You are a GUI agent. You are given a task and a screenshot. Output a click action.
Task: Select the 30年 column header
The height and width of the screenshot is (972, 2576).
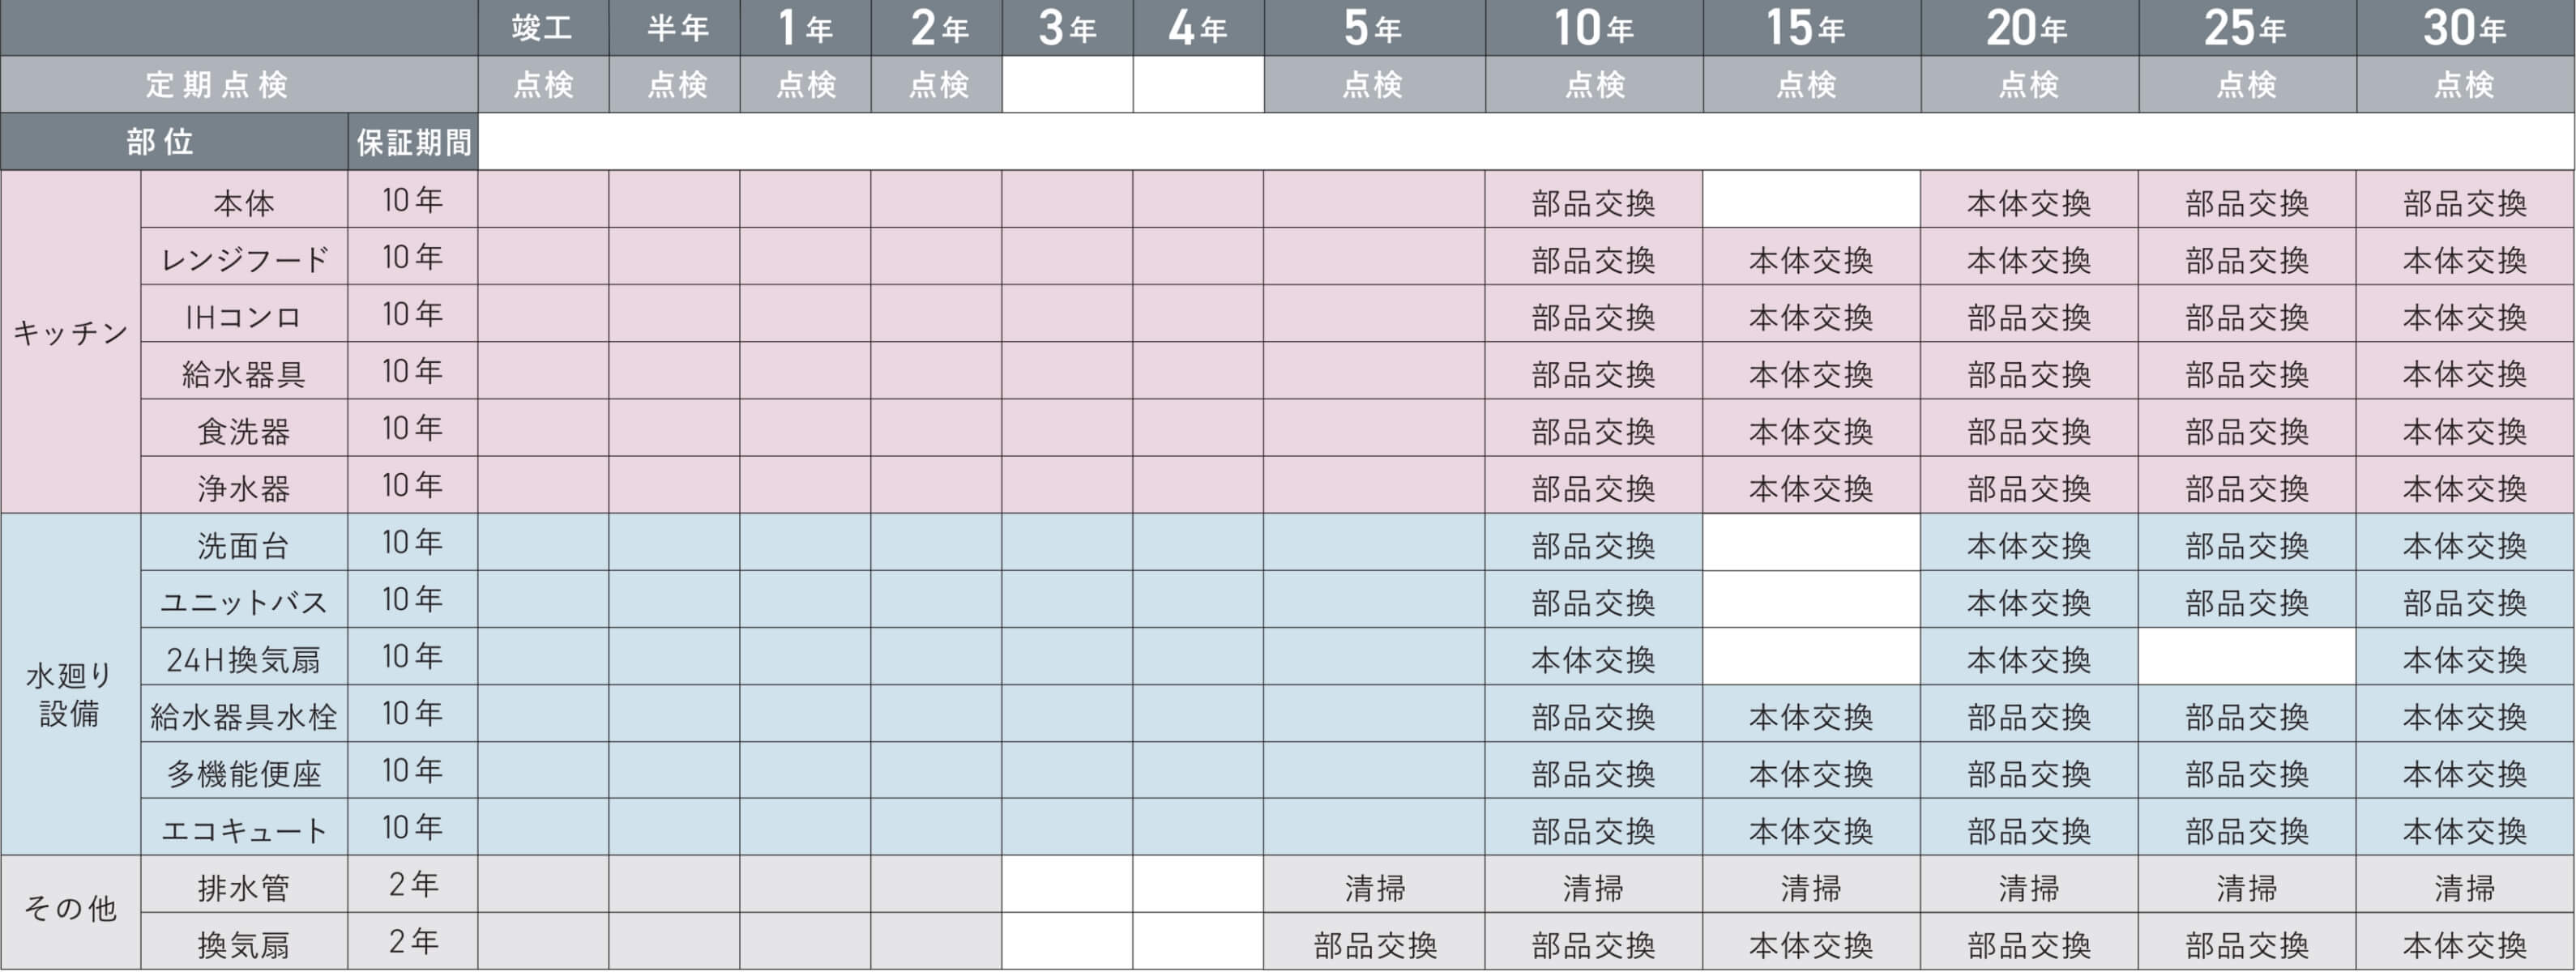2465,28
